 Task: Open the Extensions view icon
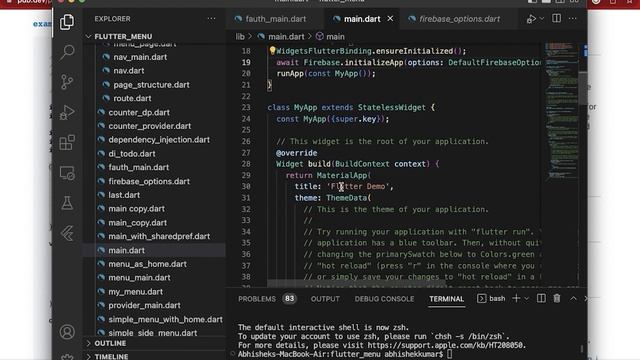coord(67,142)
